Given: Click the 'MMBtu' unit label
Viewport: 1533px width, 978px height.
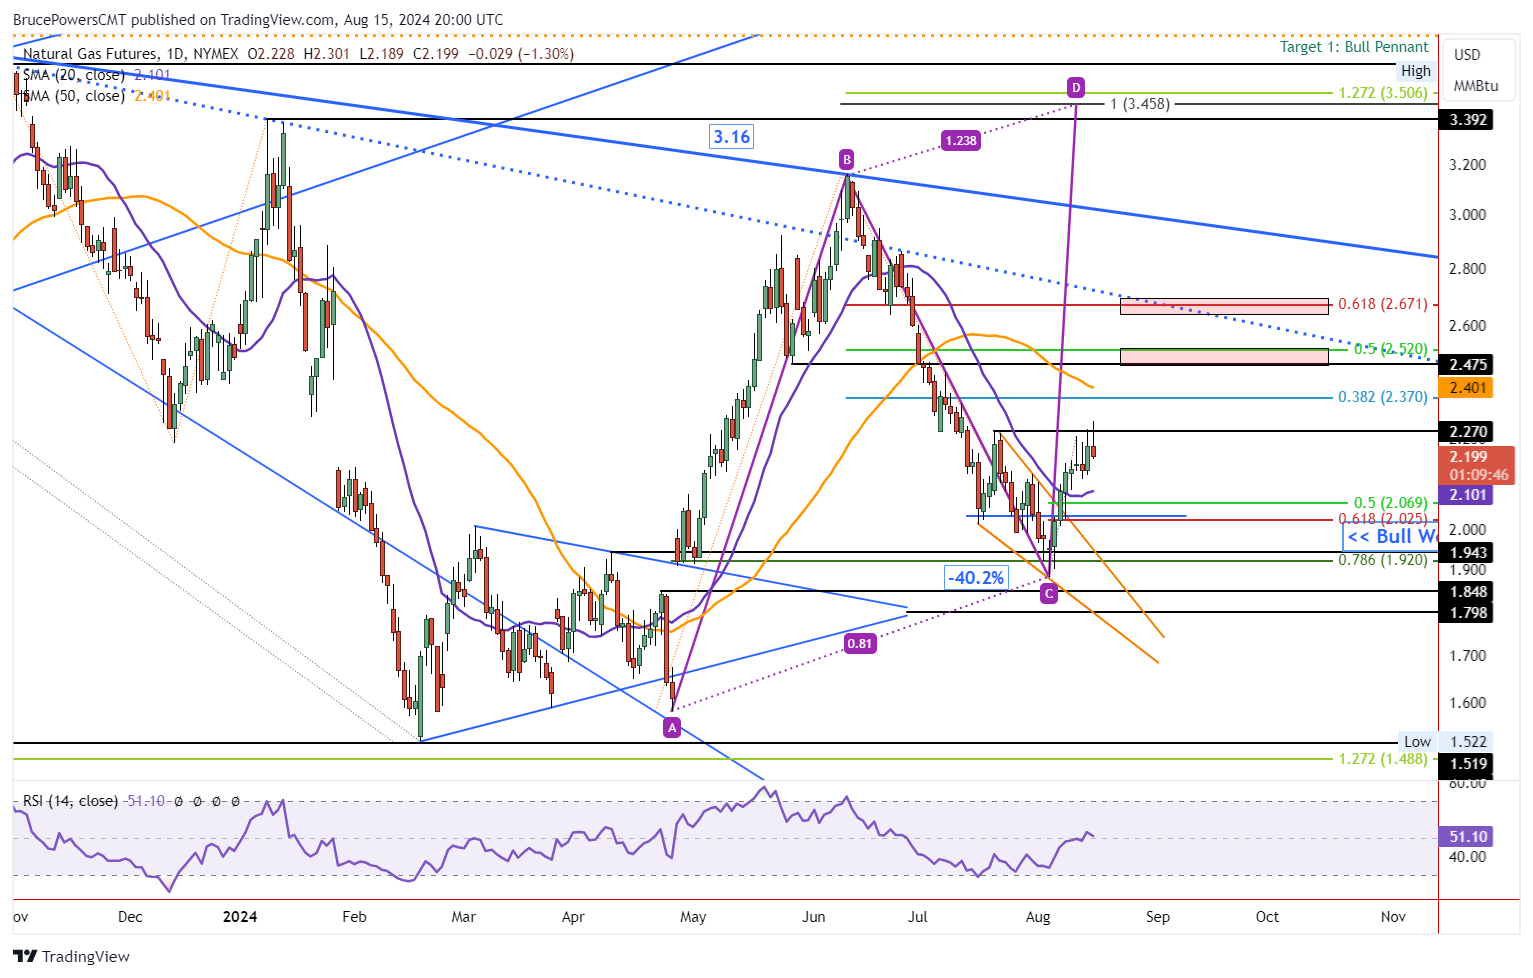Looking at the screenshot, I should tap(1476, 86).
